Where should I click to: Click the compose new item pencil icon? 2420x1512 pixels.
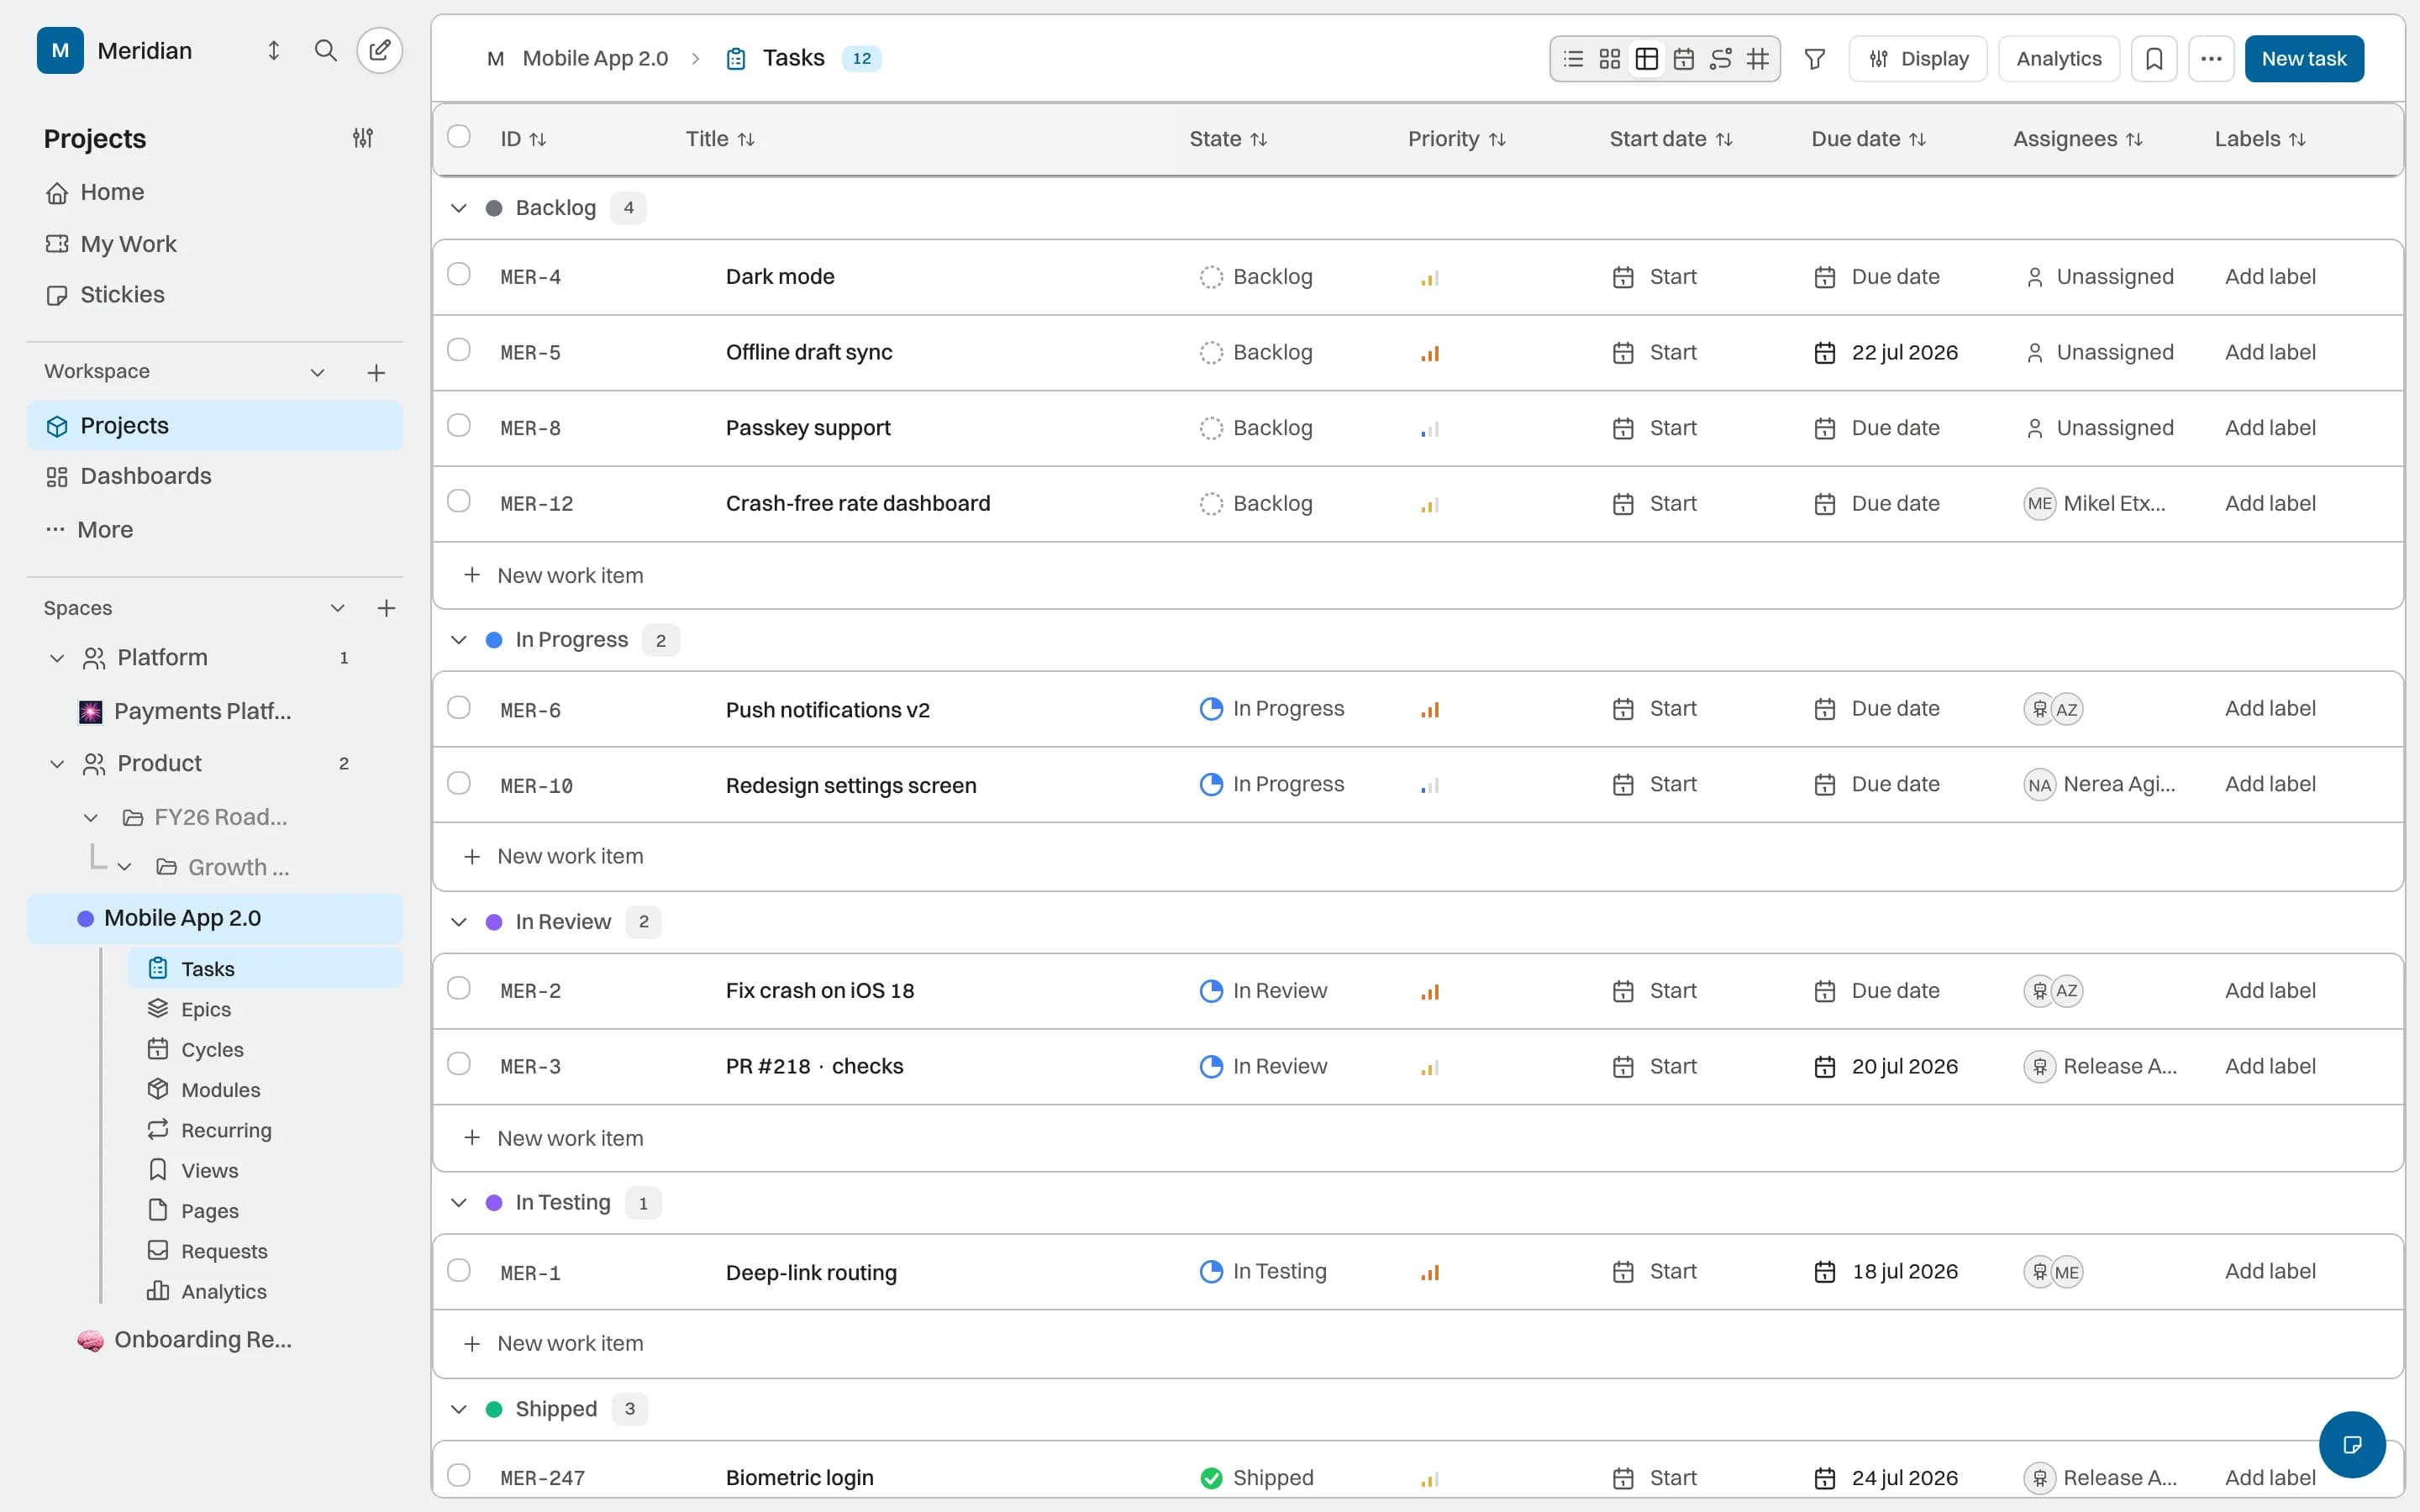click(380, 50)
